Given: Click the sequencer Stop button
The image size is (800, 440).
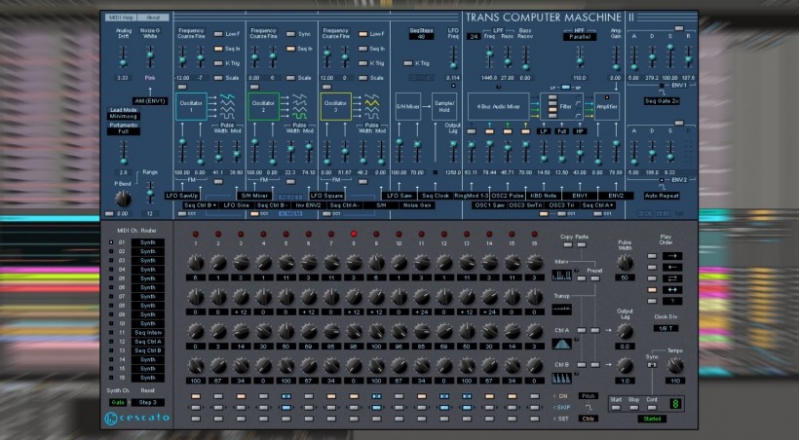Looking at the screenshot, I should (634, 407).
